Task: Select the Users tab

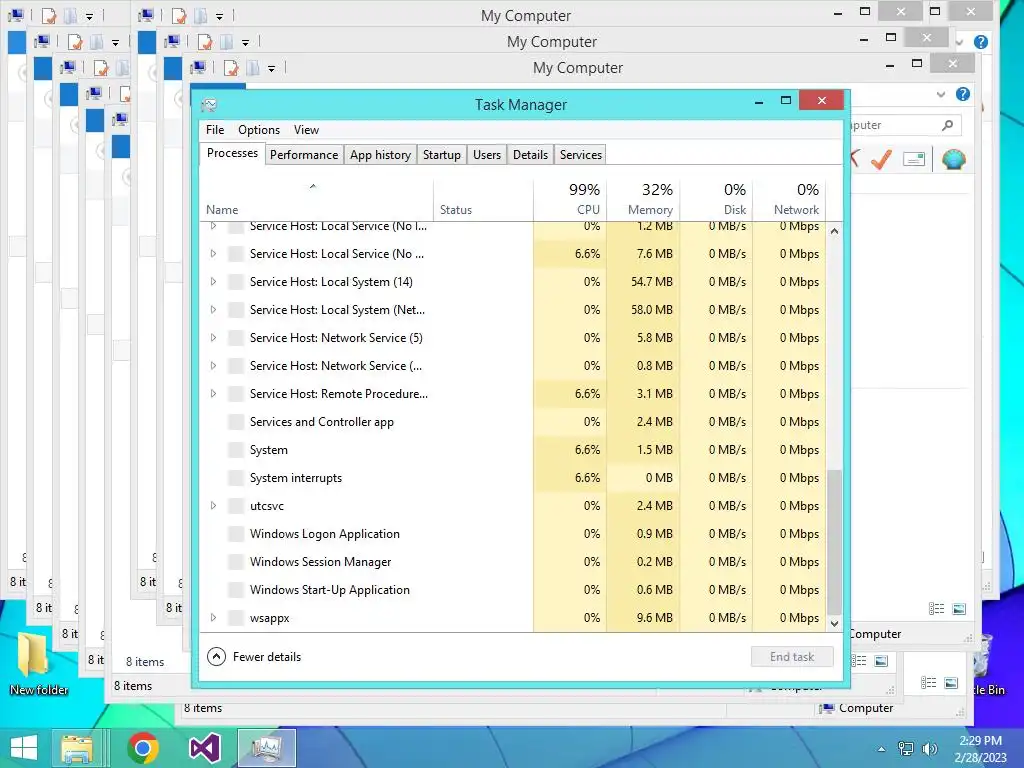Action: click(x=487, y=155)
